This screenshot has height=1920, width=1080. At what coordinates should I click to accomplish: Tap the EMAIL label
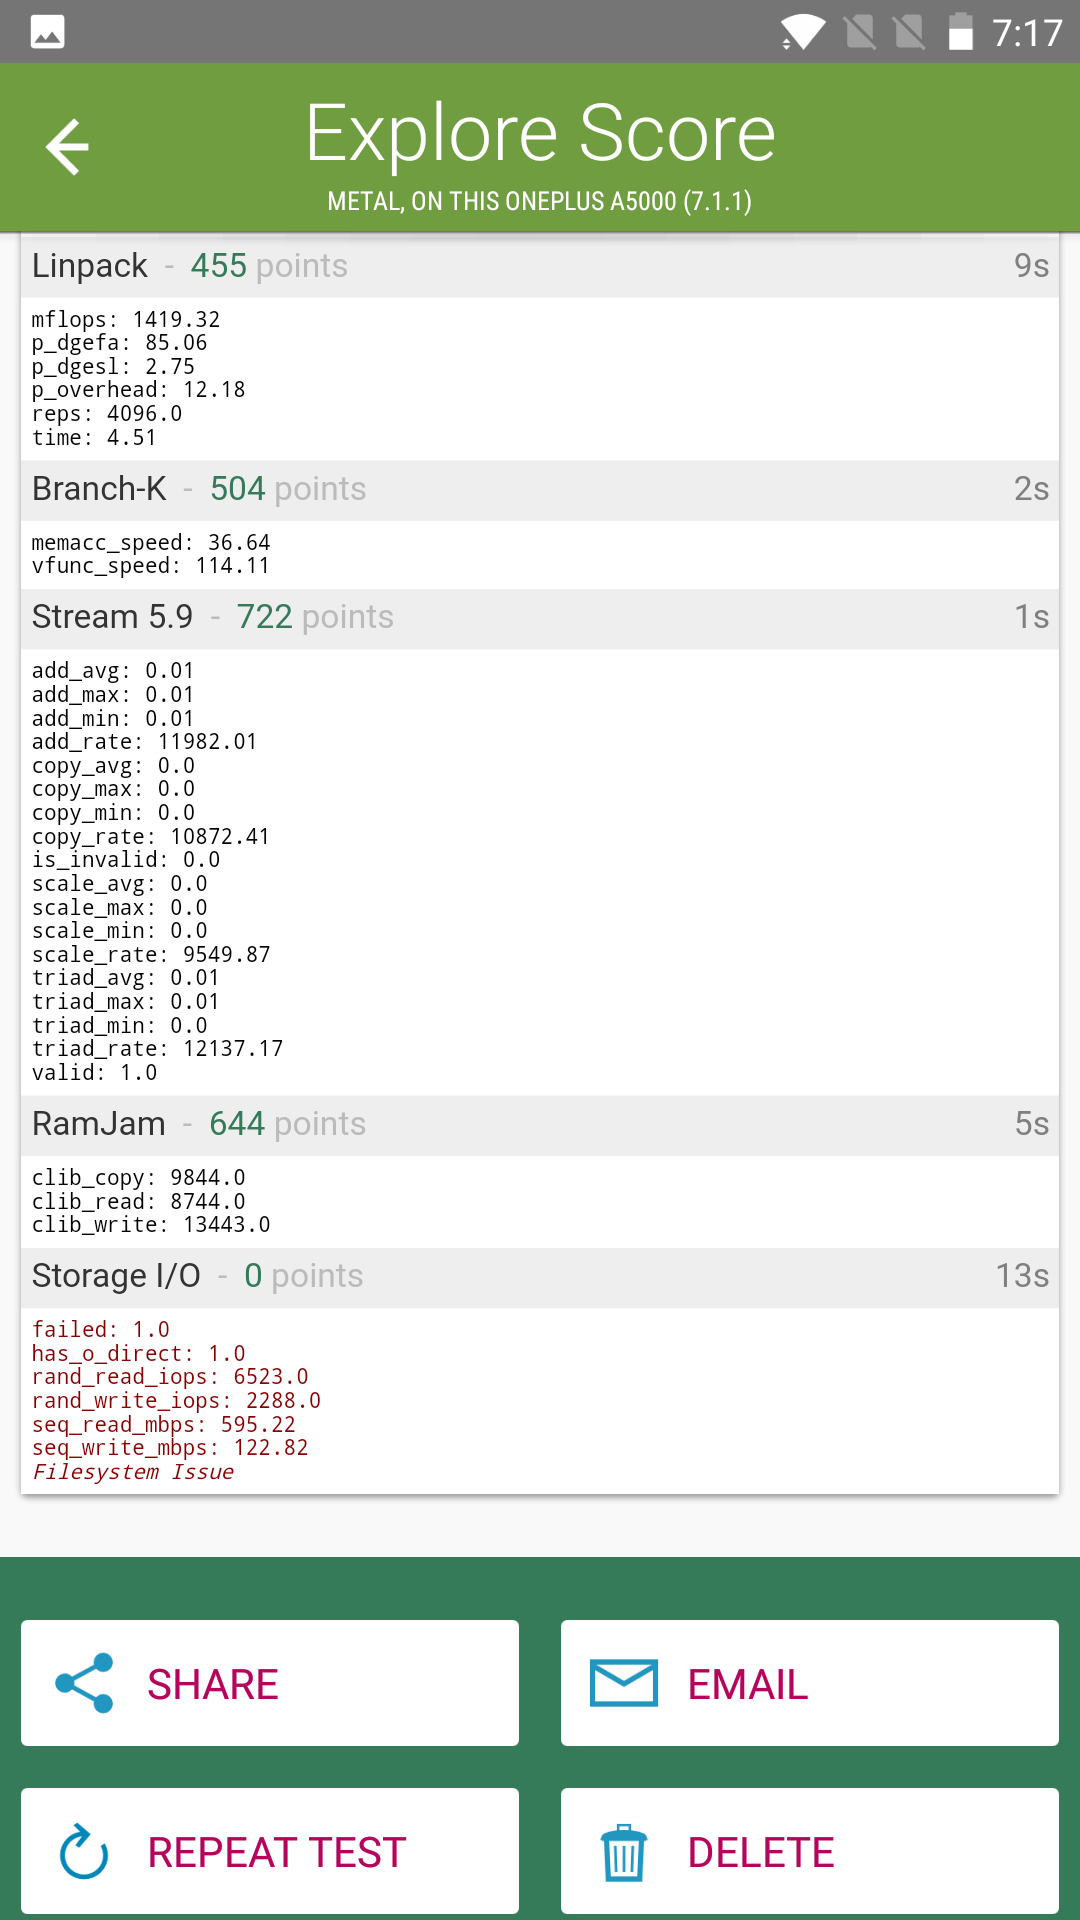click(x=748, y=1685)
